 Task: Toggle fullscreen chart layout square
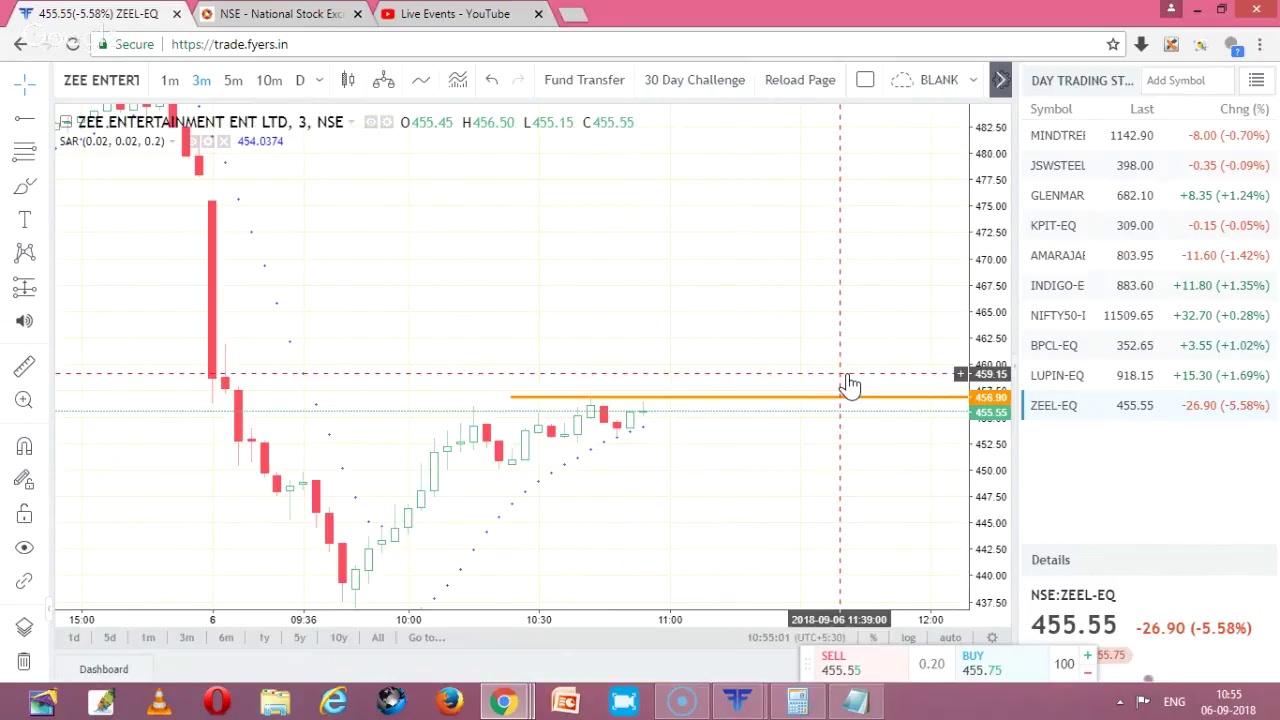point(865,80)
